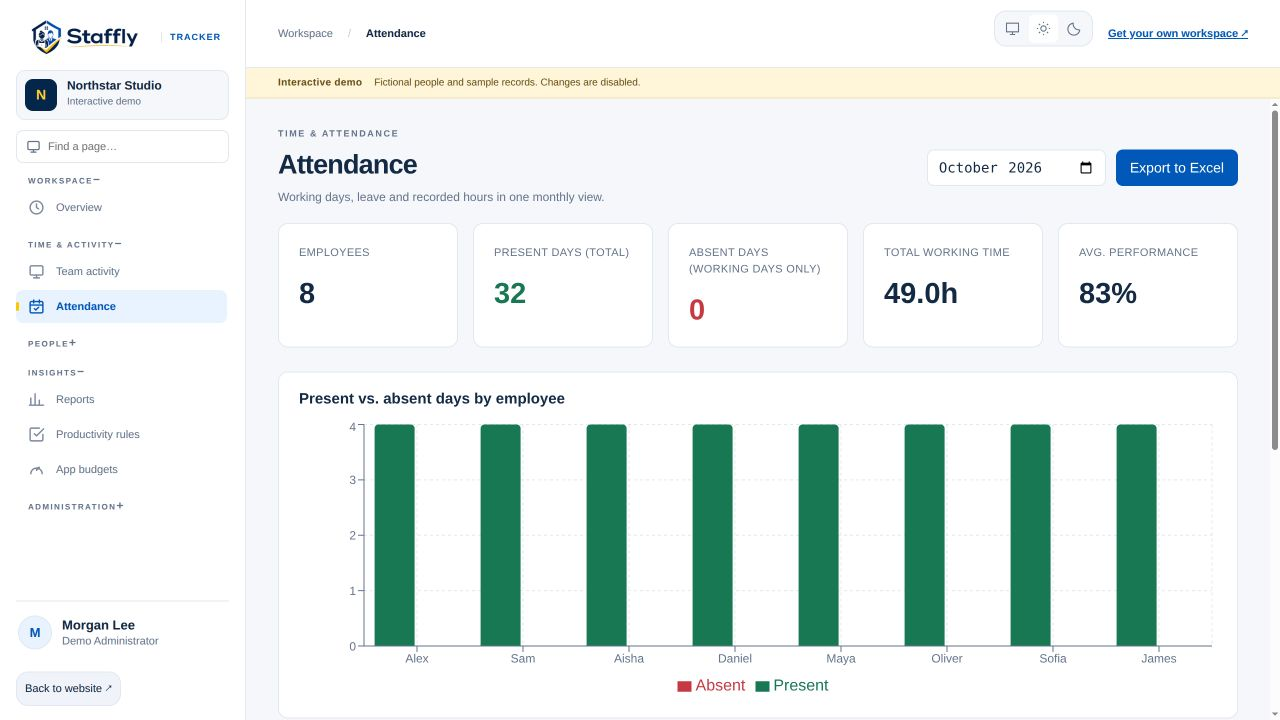Open the Team activity page
Screen dimensions: 1280x720
122,271
